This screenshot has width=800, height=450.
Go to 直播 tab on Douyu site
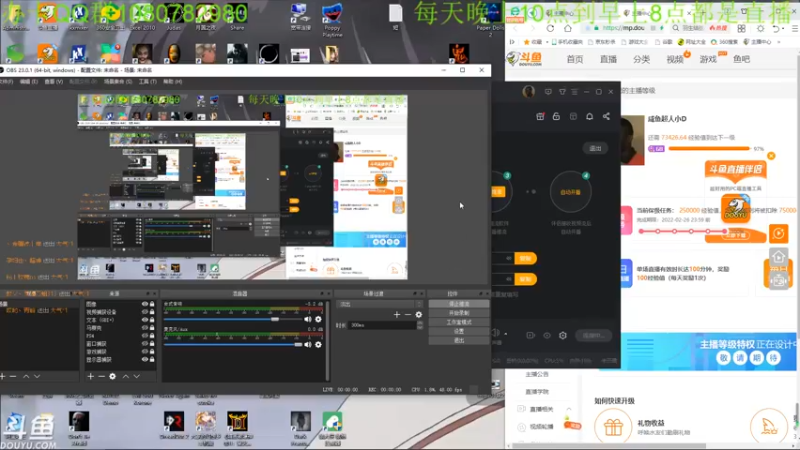[x=608, y=59]
